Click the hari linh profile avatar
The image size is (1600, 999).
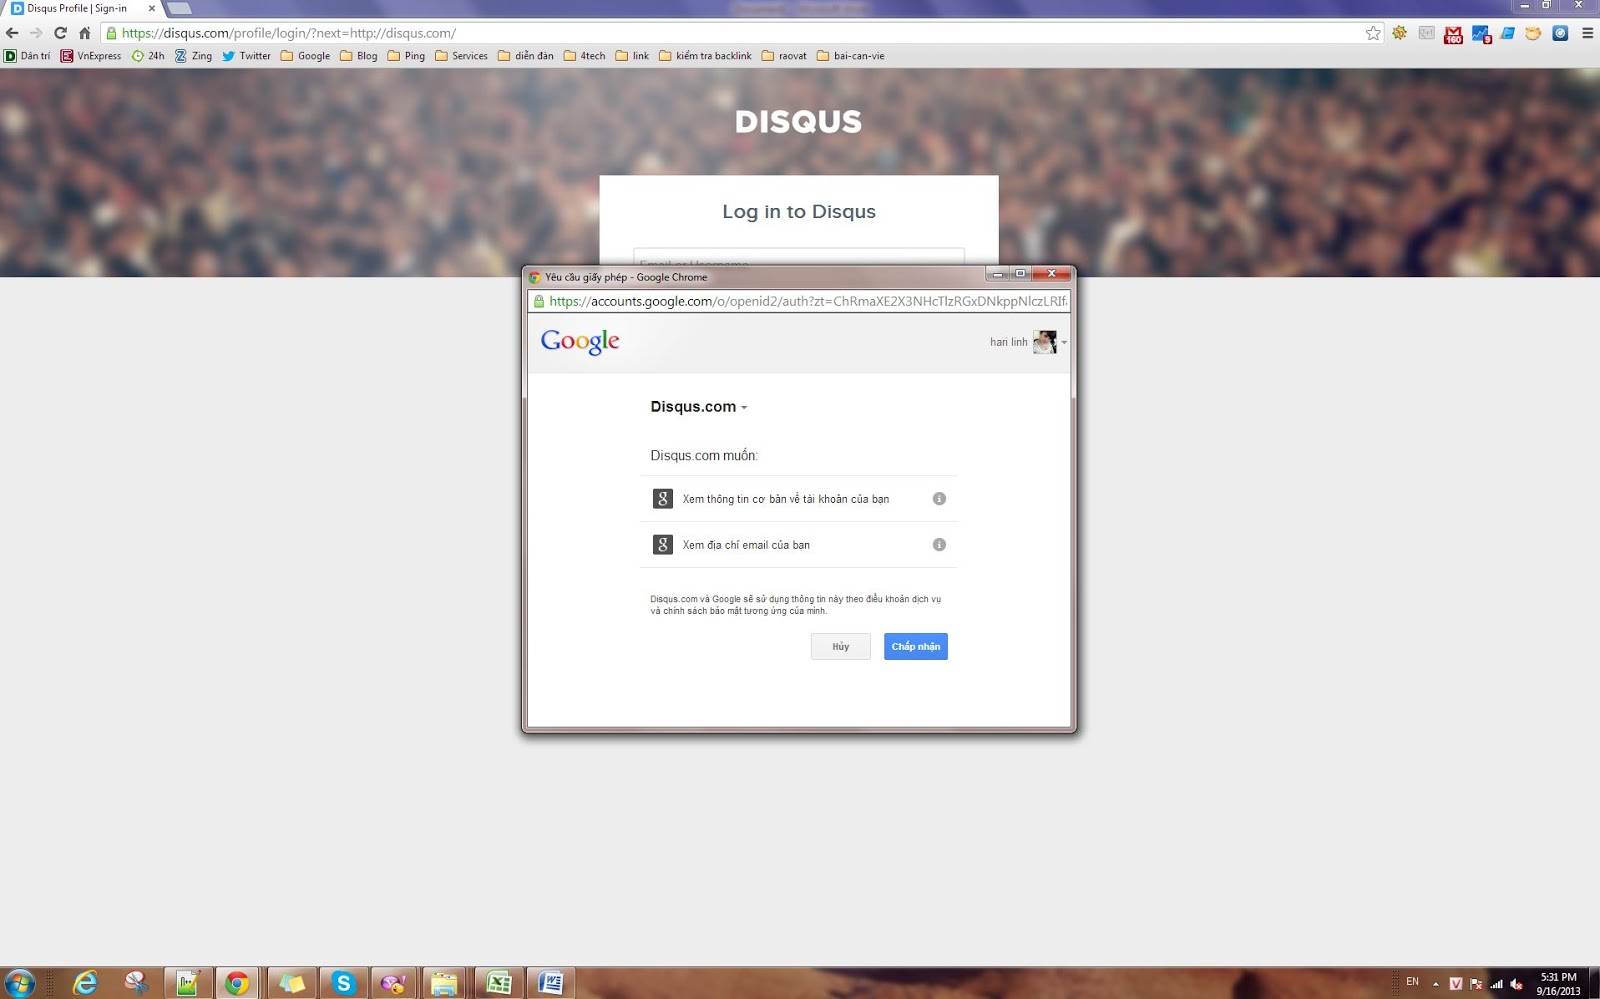(1044, 342)
